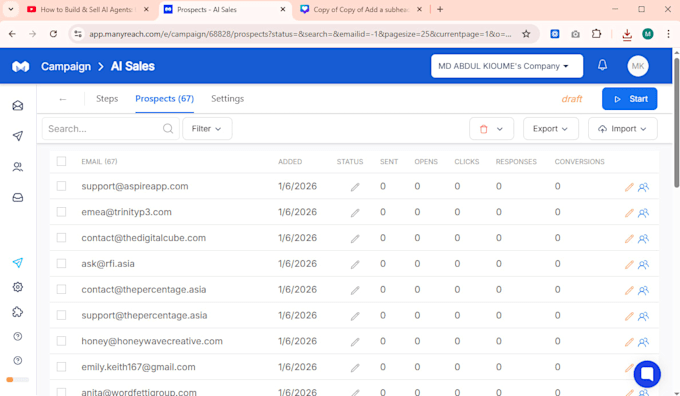The image size is (680, 396).
Task: Select the blue paper plane sidebar icon
Action: click(18, 262)
